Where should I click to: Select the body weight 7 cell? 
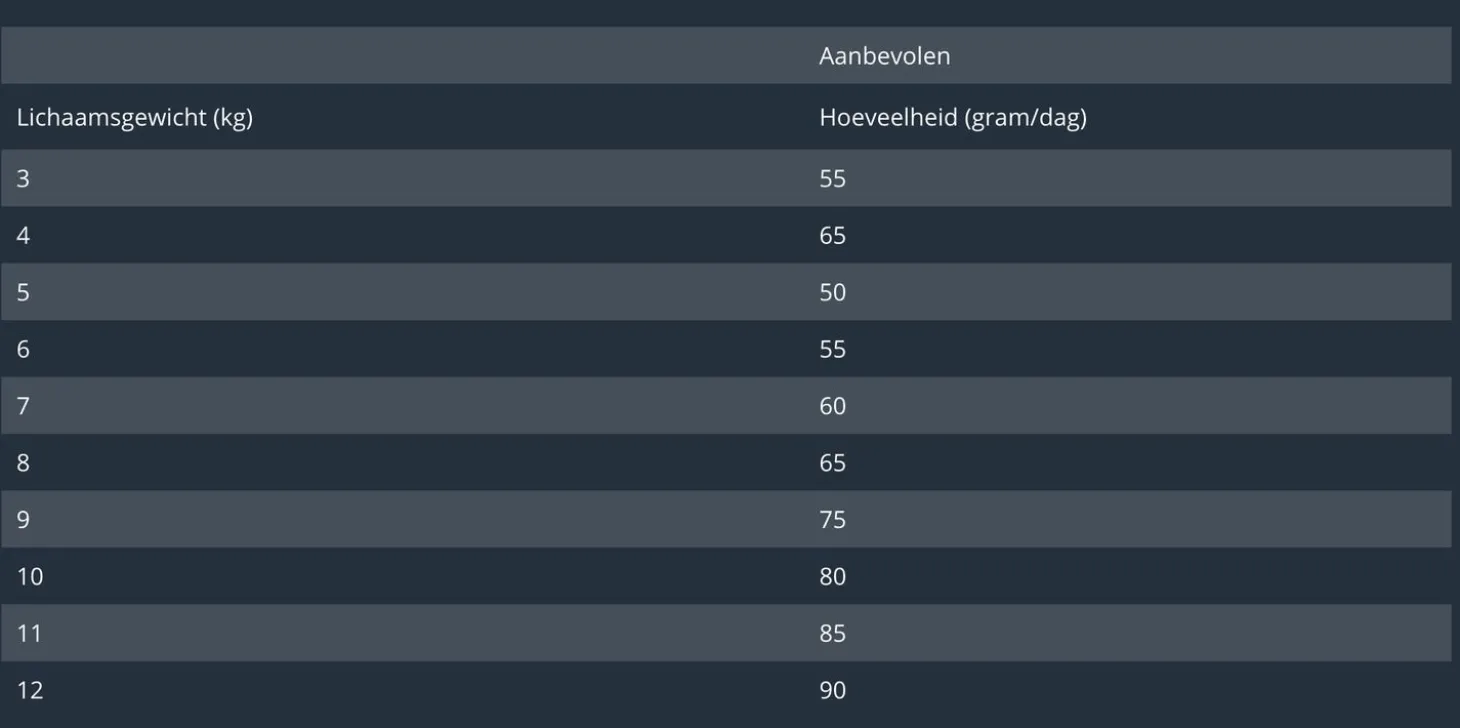23,406
